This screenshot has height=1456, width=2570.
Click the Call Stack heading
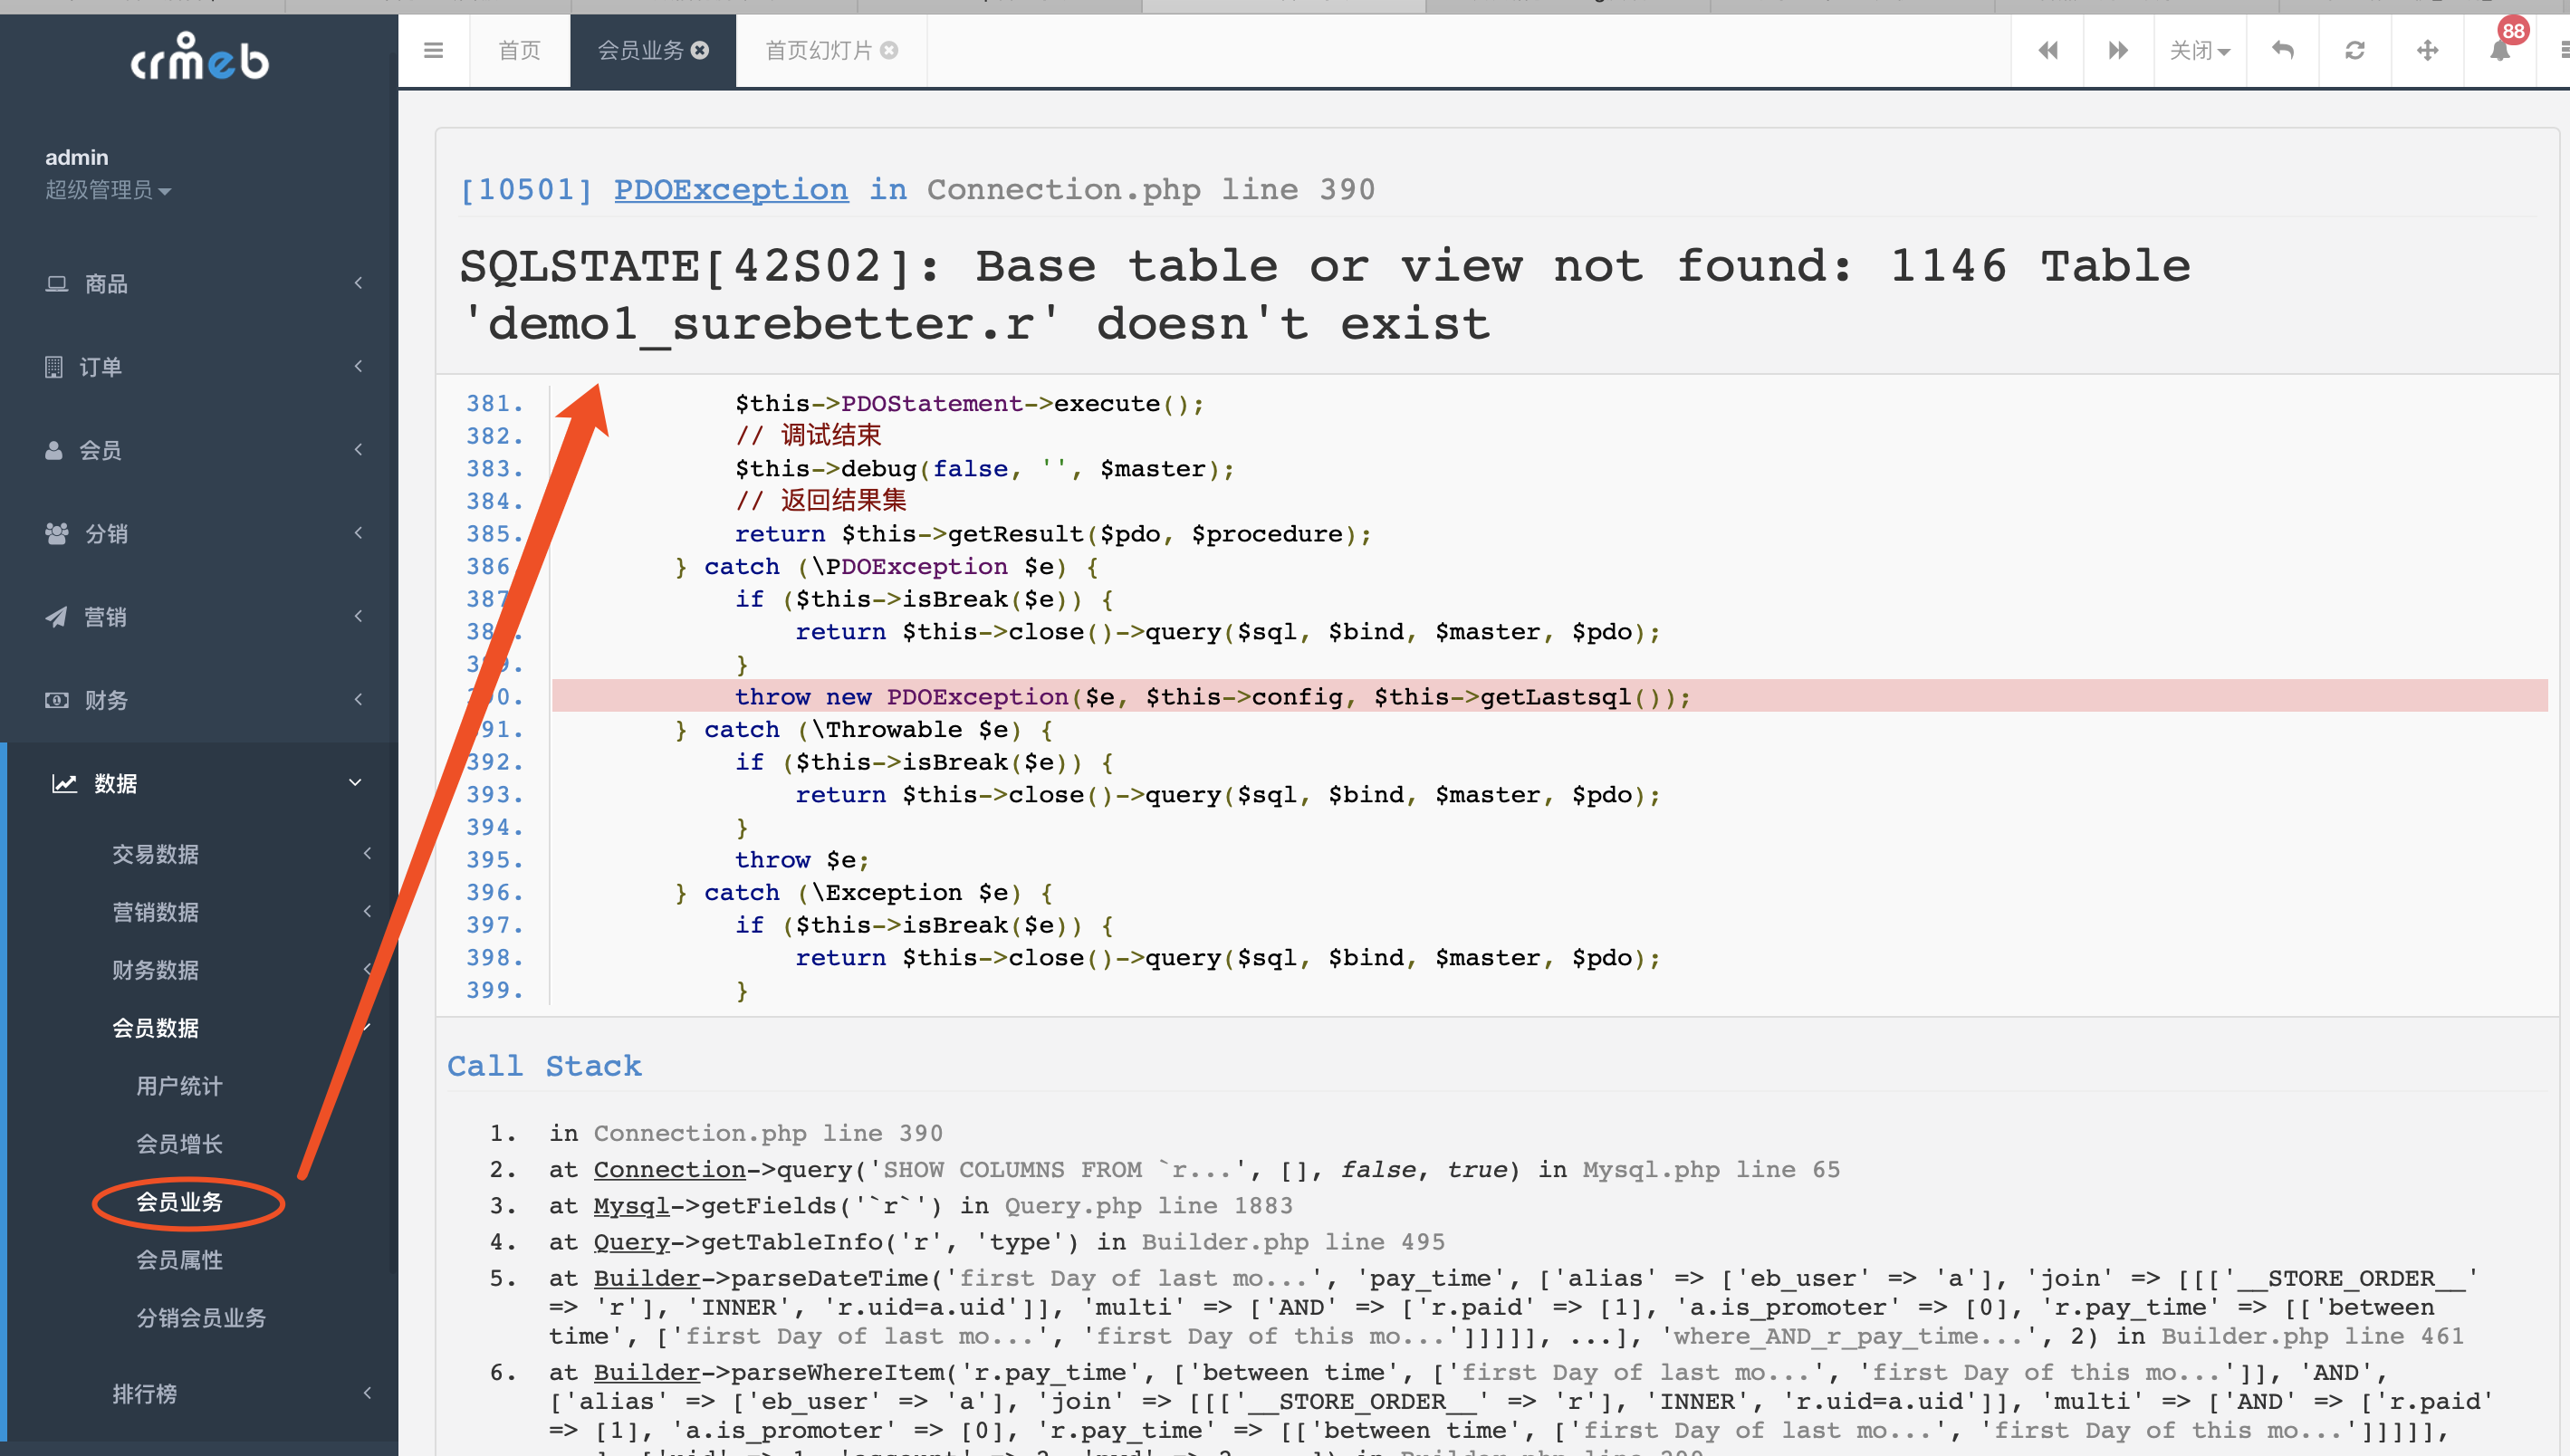544,1066
